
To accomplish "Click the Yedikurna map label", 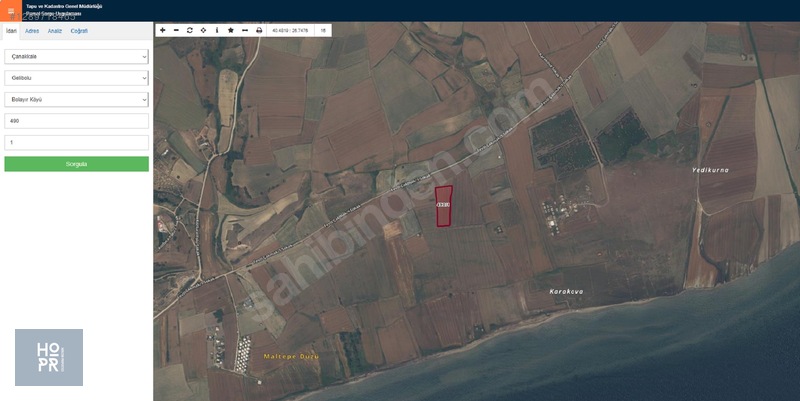I will coord(710,170).
